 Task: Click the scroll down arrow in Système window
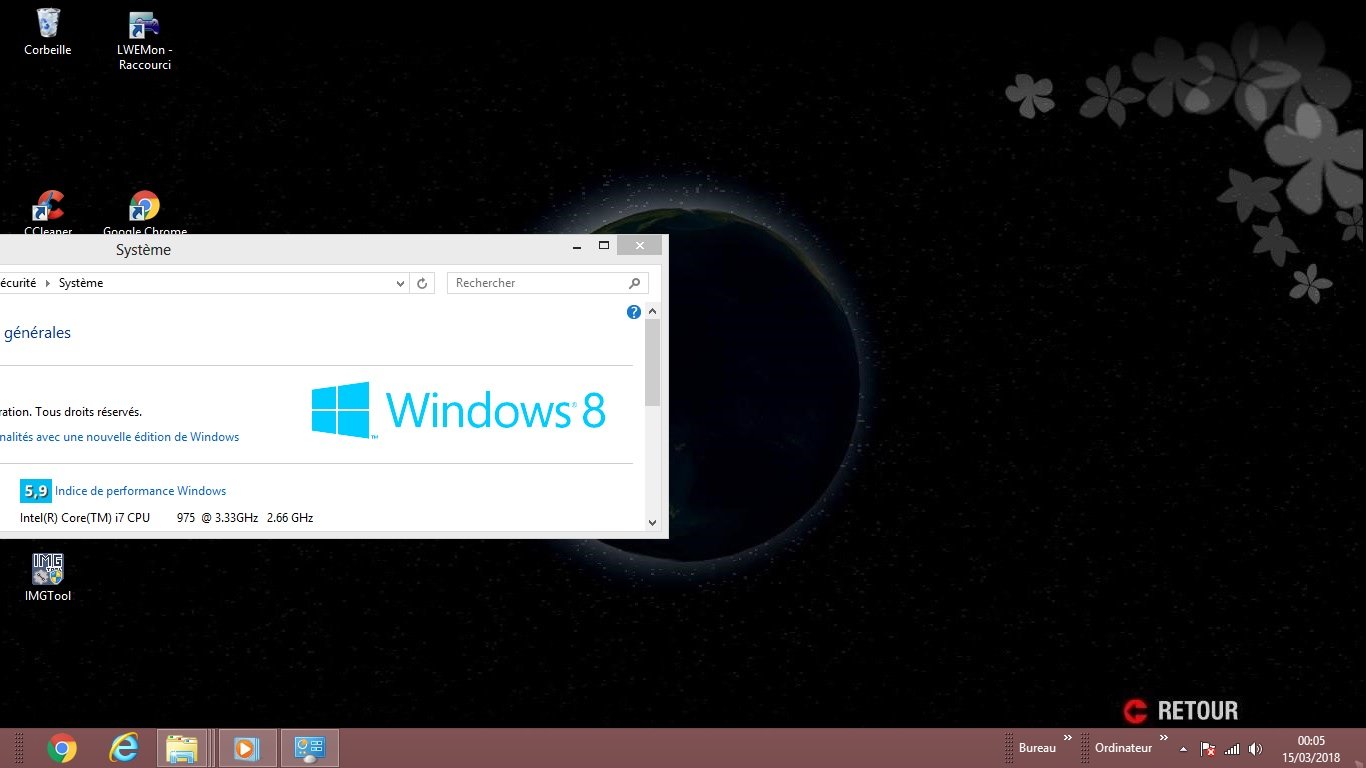[x=653, y=522]
